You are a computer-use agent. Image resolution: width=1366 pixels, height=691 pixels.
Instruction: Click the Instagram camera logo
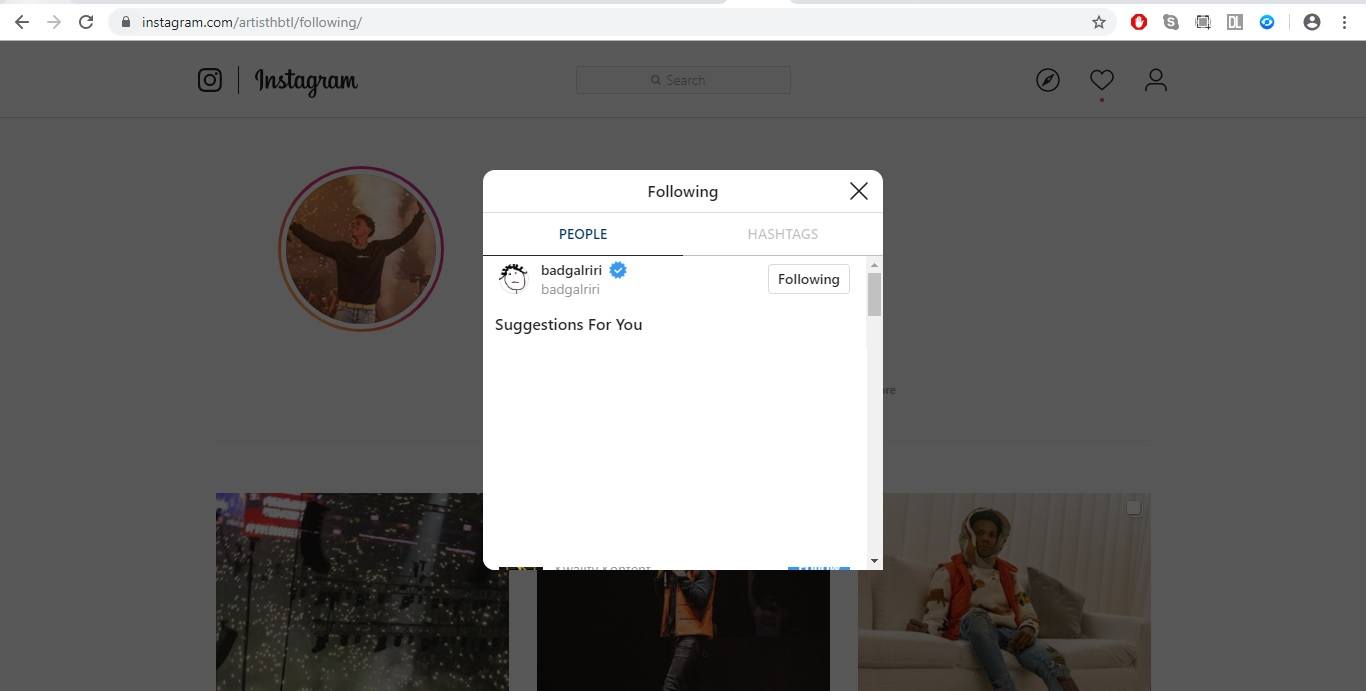tap(210, 80)
